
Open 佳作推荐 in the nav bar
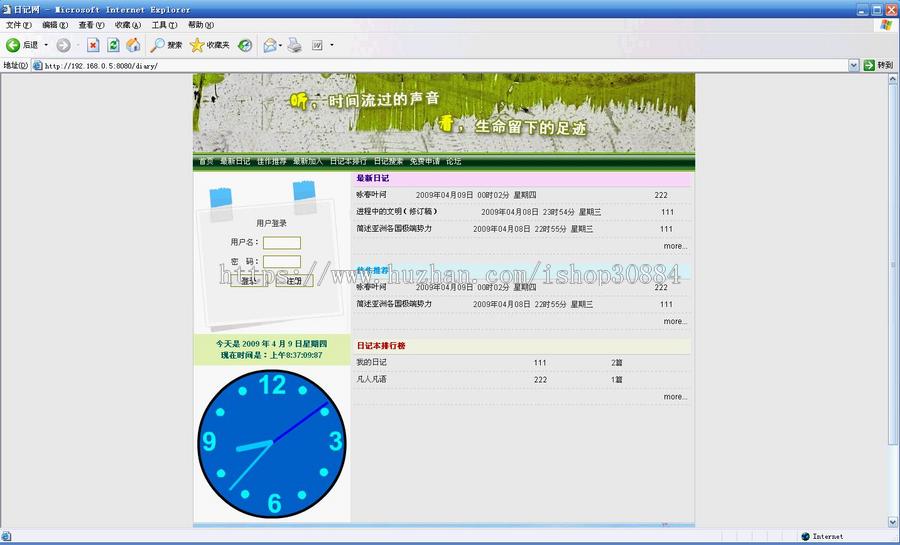click(271, 161)
